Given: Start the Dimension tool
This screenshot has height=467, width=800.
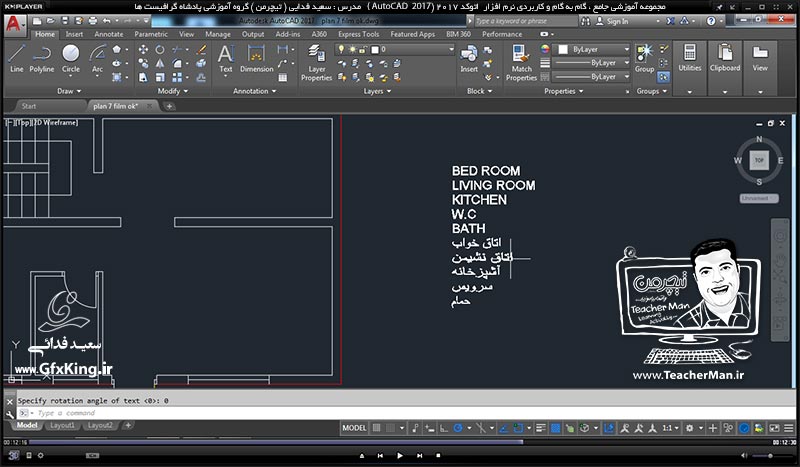Looking at the screenshot, I should tap(257, 59).
